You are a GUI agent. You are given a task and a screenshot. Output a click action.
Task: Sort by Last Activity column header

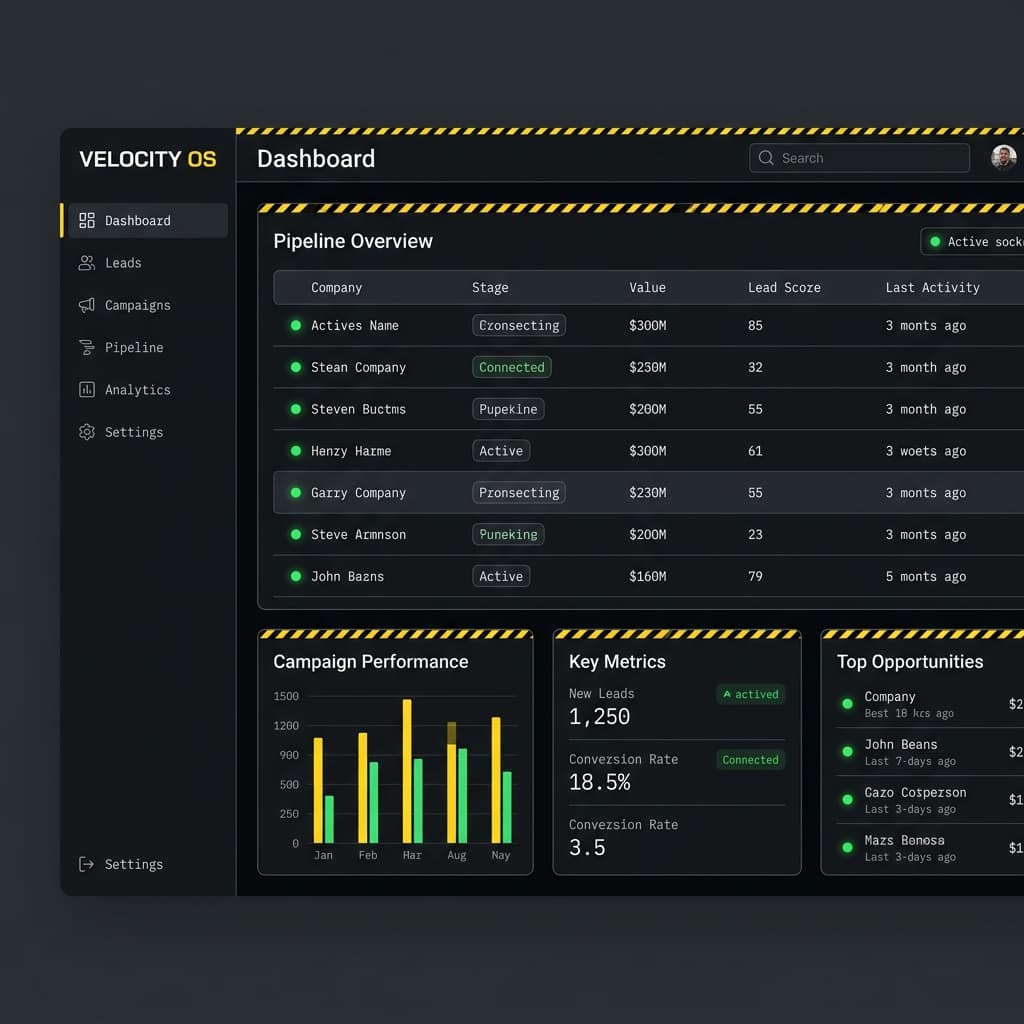coord(932,287)
